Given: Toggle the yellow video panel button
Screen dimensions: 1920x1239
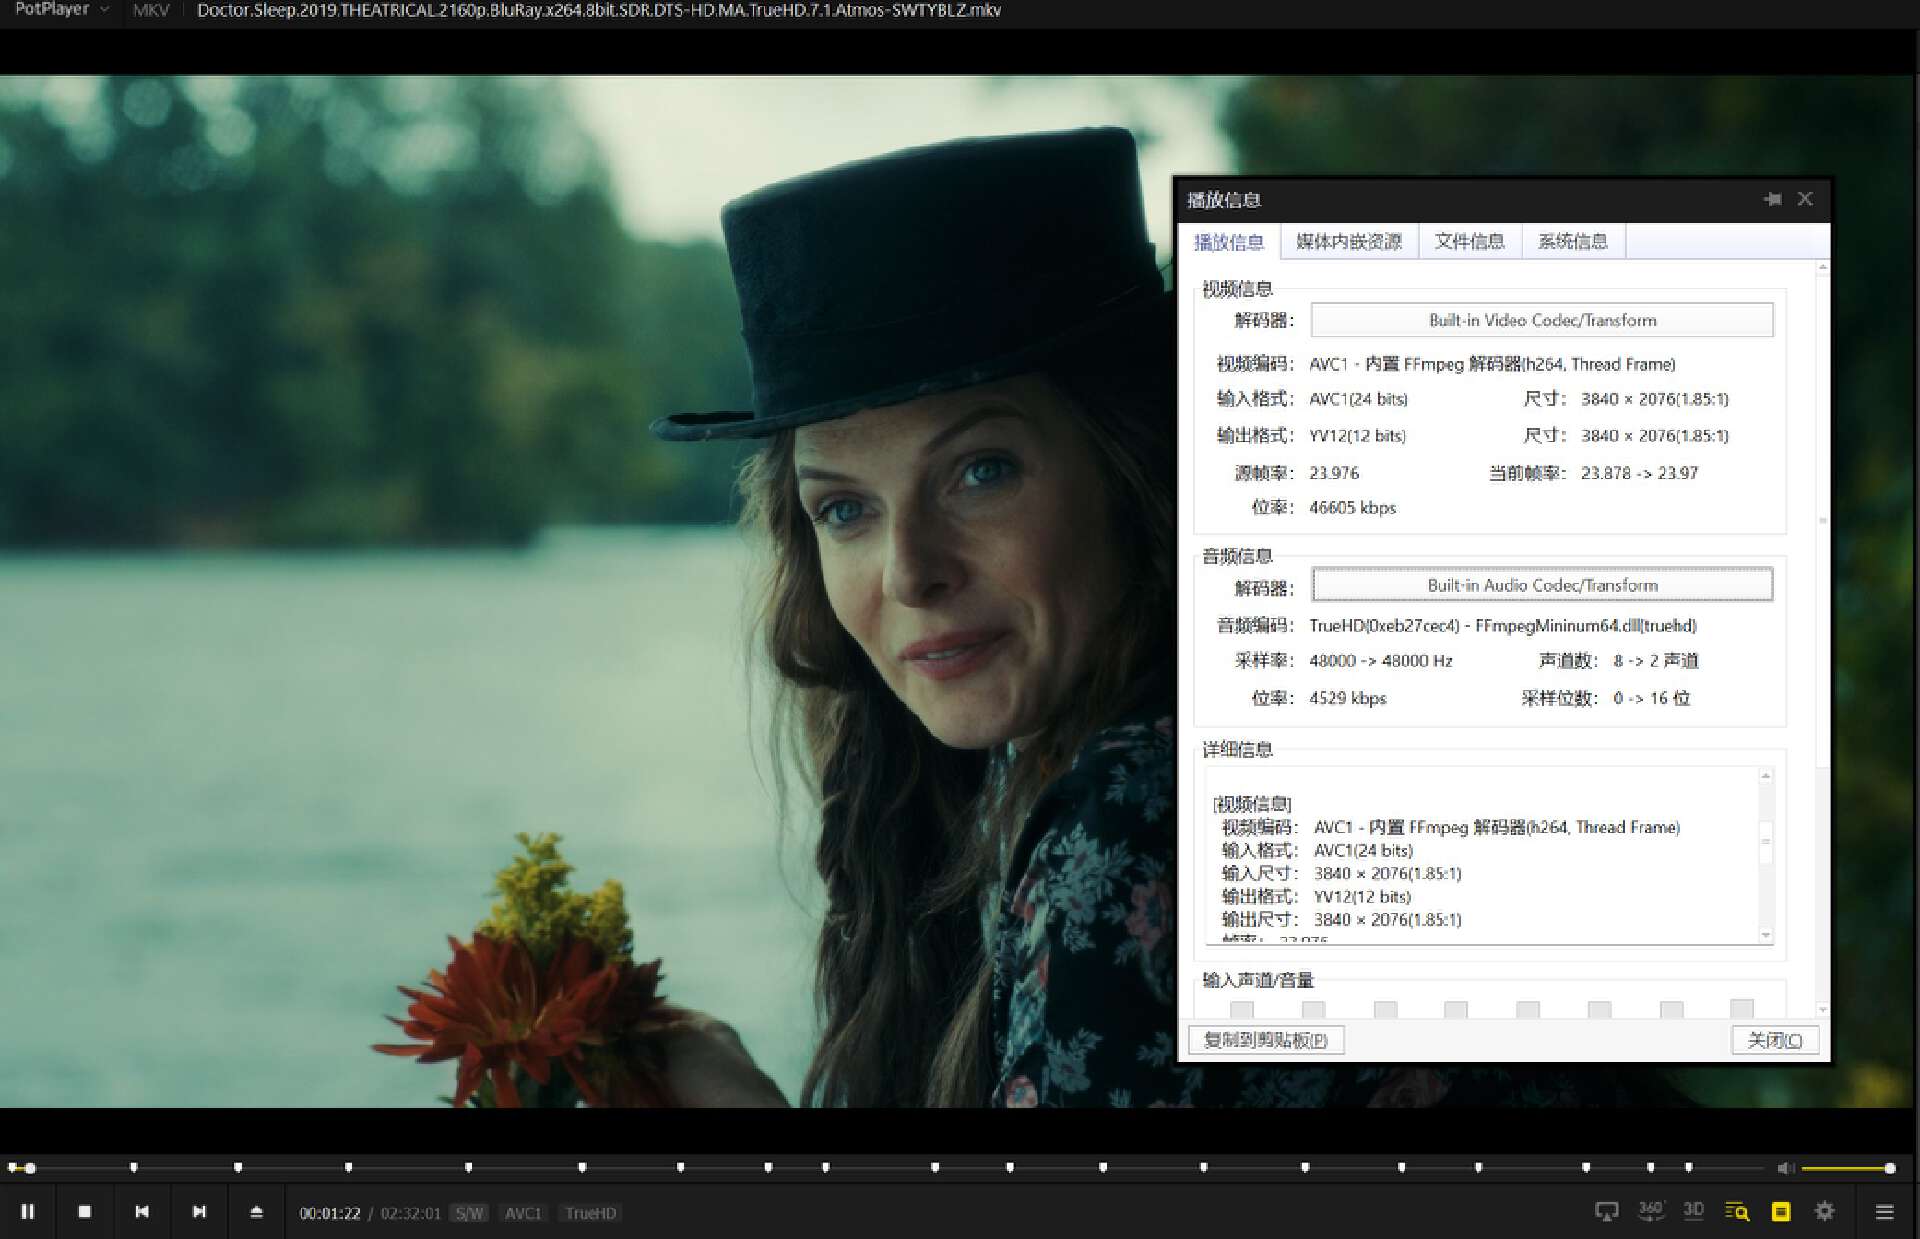Looking at the screenshot, I should tap(1781, 1212).
